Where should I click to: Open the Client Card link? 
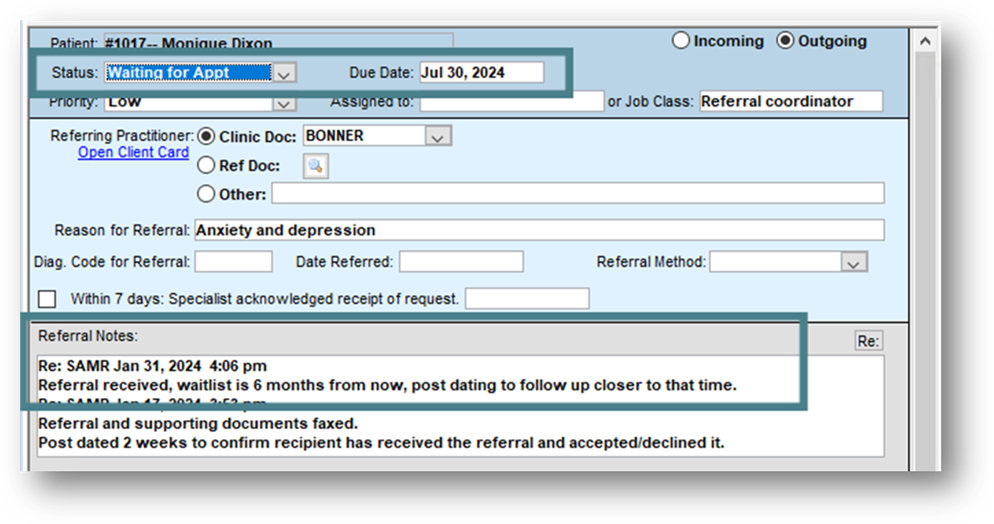coord(133,153)
